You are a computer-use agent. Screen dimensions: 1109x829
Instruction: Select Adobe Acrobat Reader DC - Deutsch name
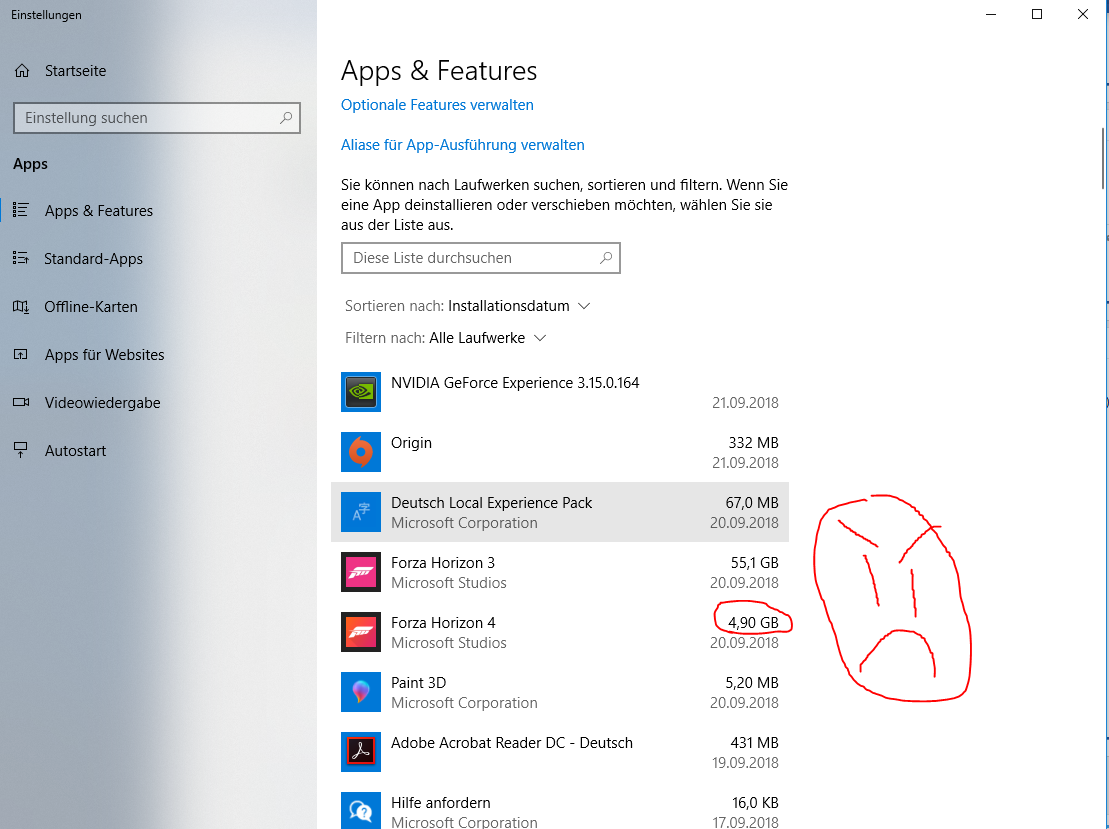tap(512, 743)
